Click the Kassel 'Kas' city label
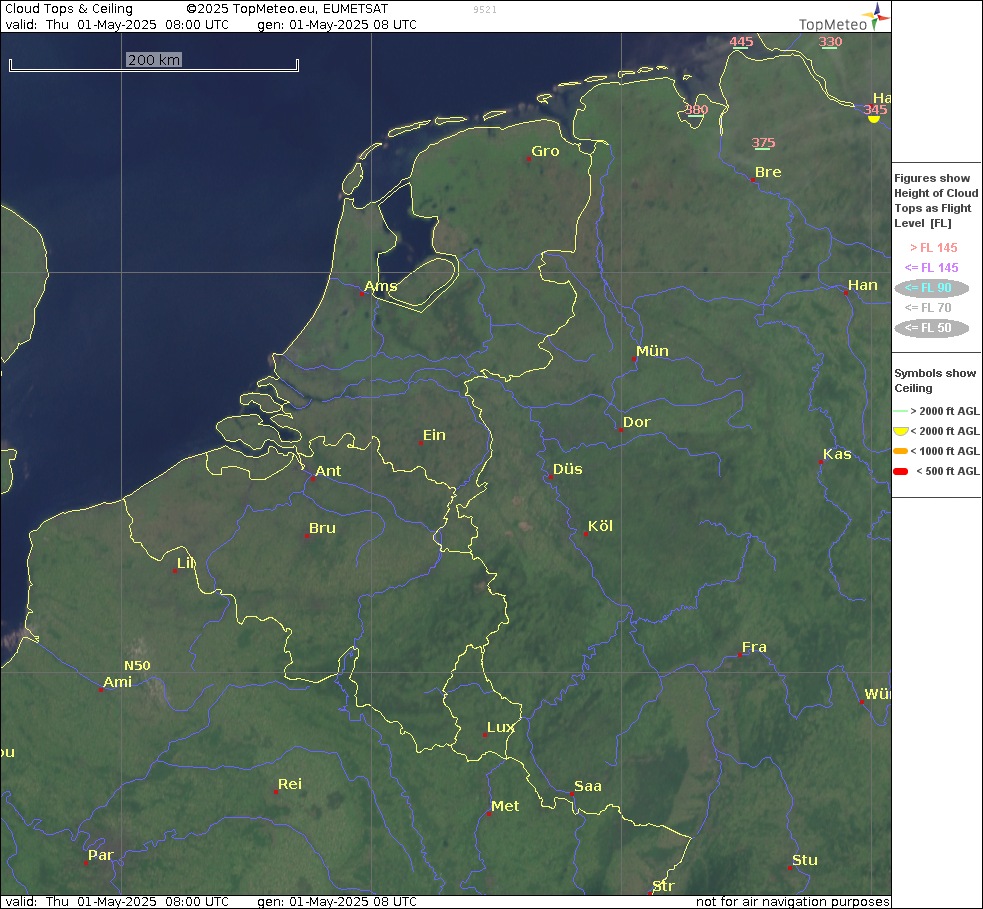 pos(837,454)
